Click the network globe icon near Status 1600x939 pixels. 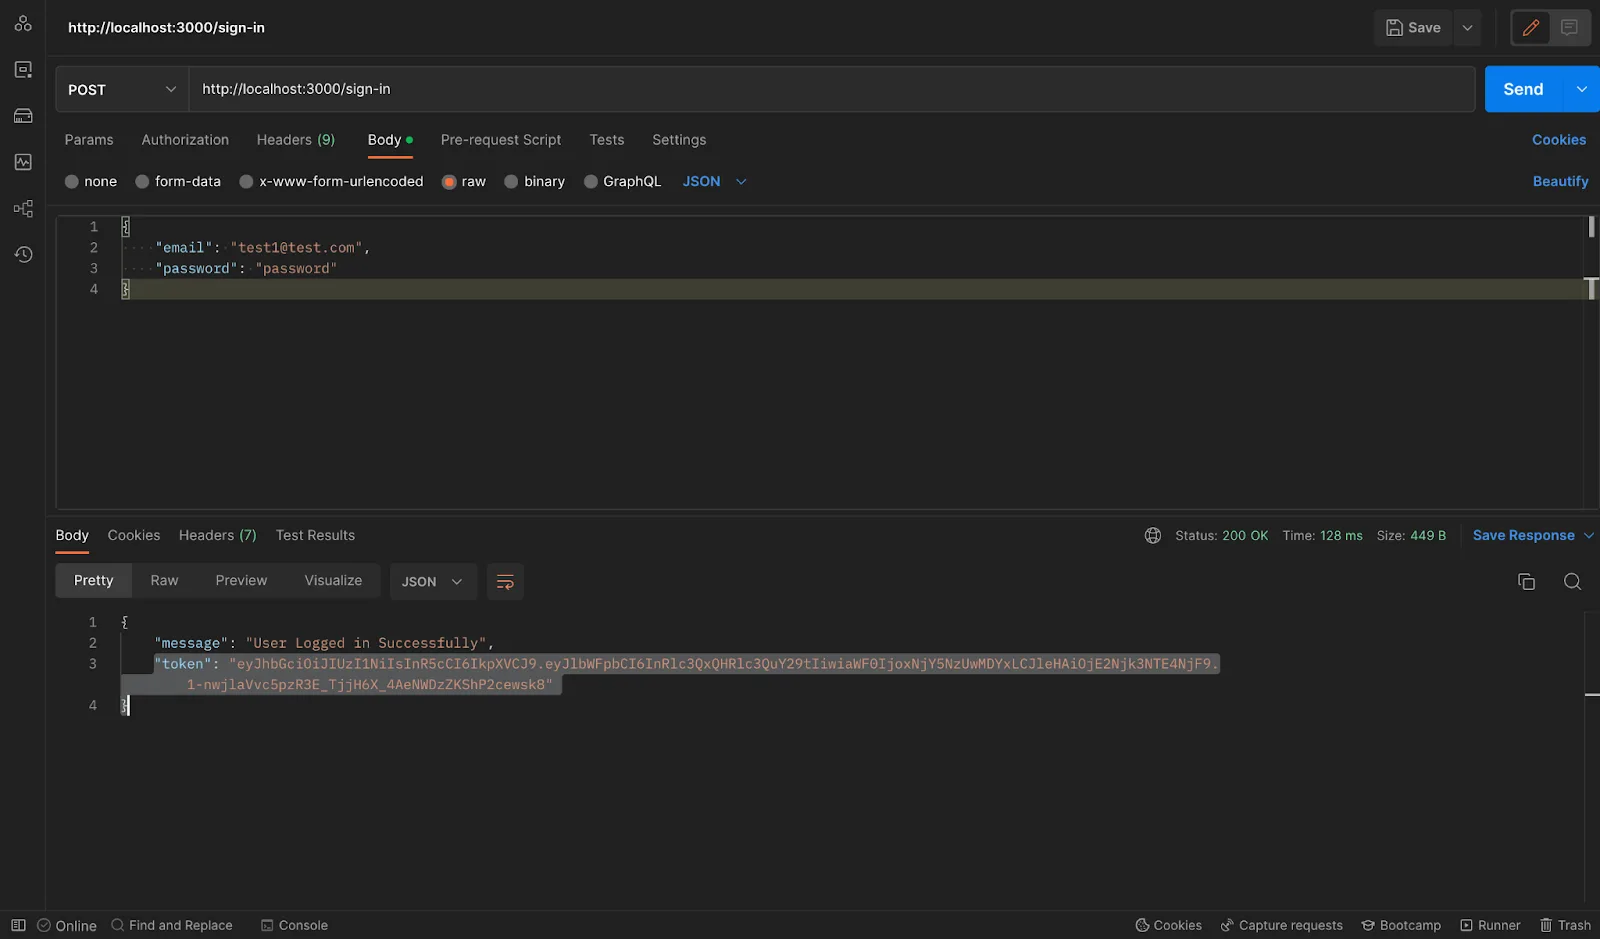[x=1153, y=536]
